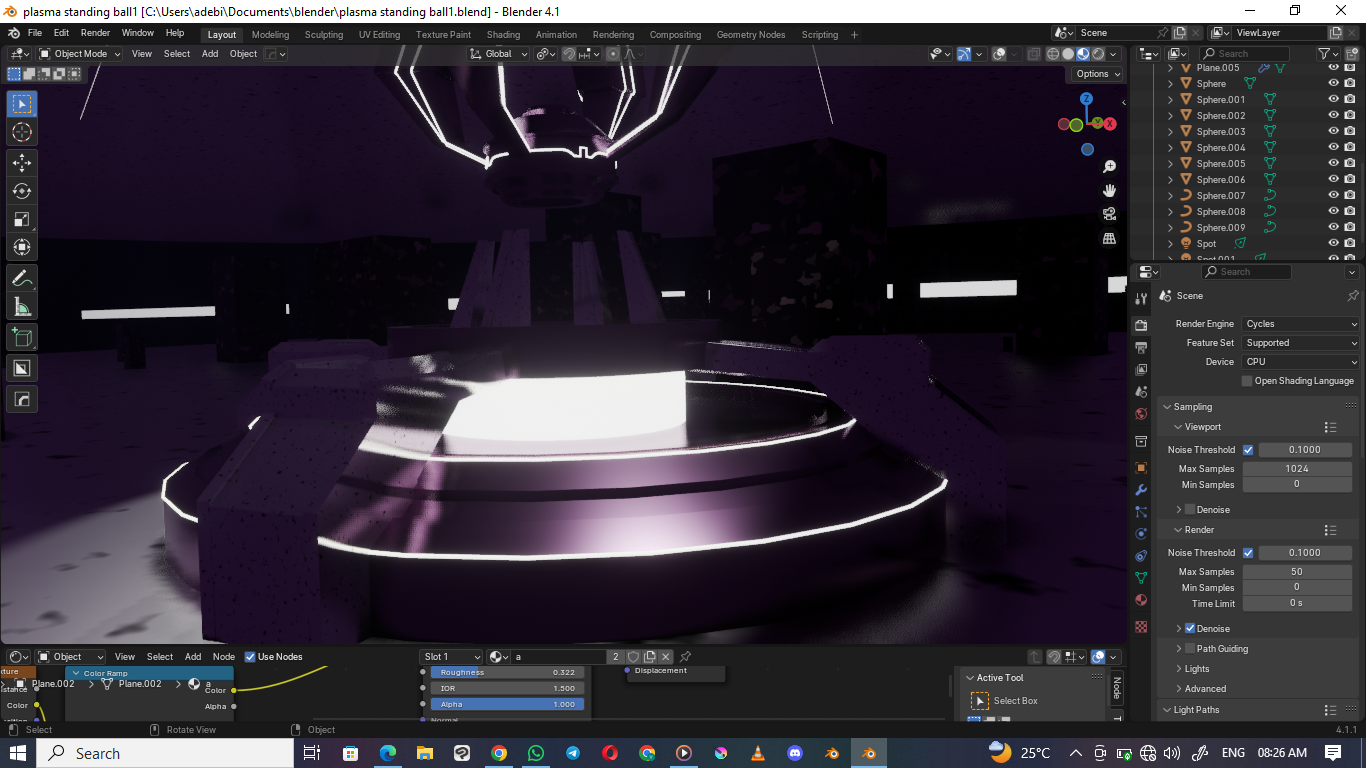Switch perspective/orthographic grid gizmo
Image resolution: width=1366 pixels, height=768 pixels.
(x=1109, y=238)
